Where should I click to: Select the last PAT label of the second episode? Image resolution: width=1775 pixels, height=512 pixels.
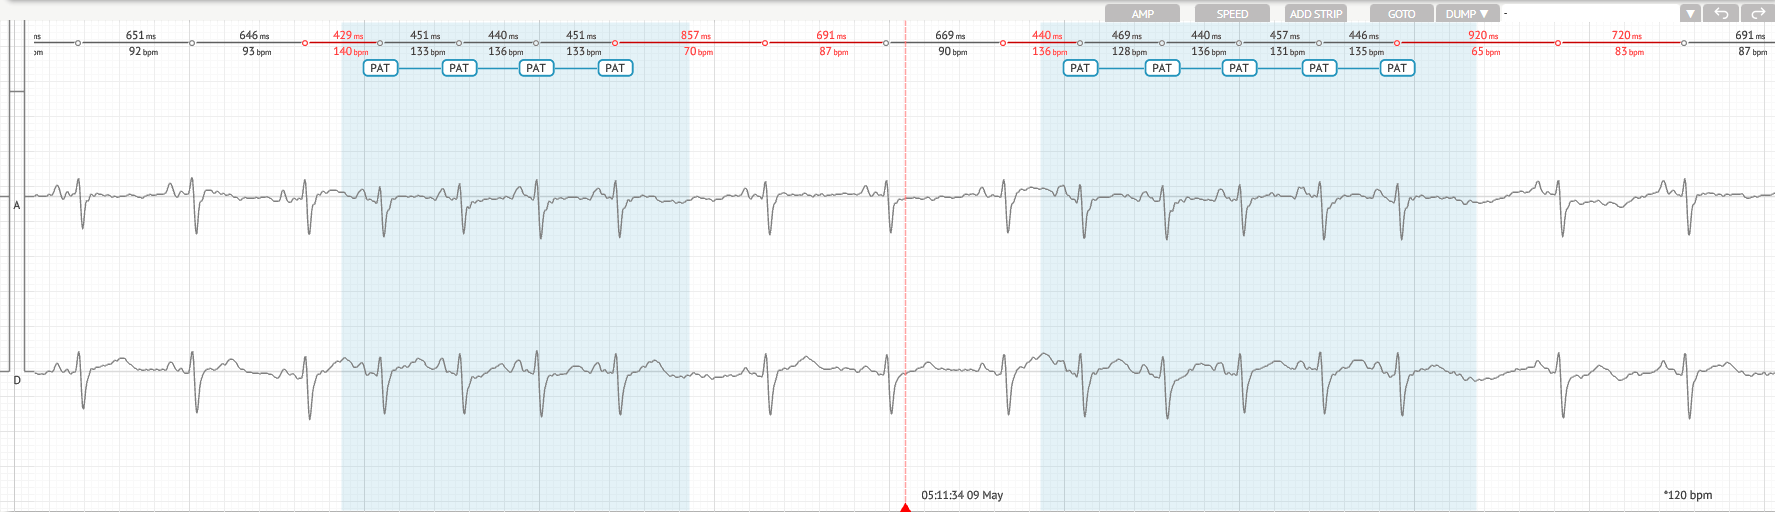tap(1397, 68)
